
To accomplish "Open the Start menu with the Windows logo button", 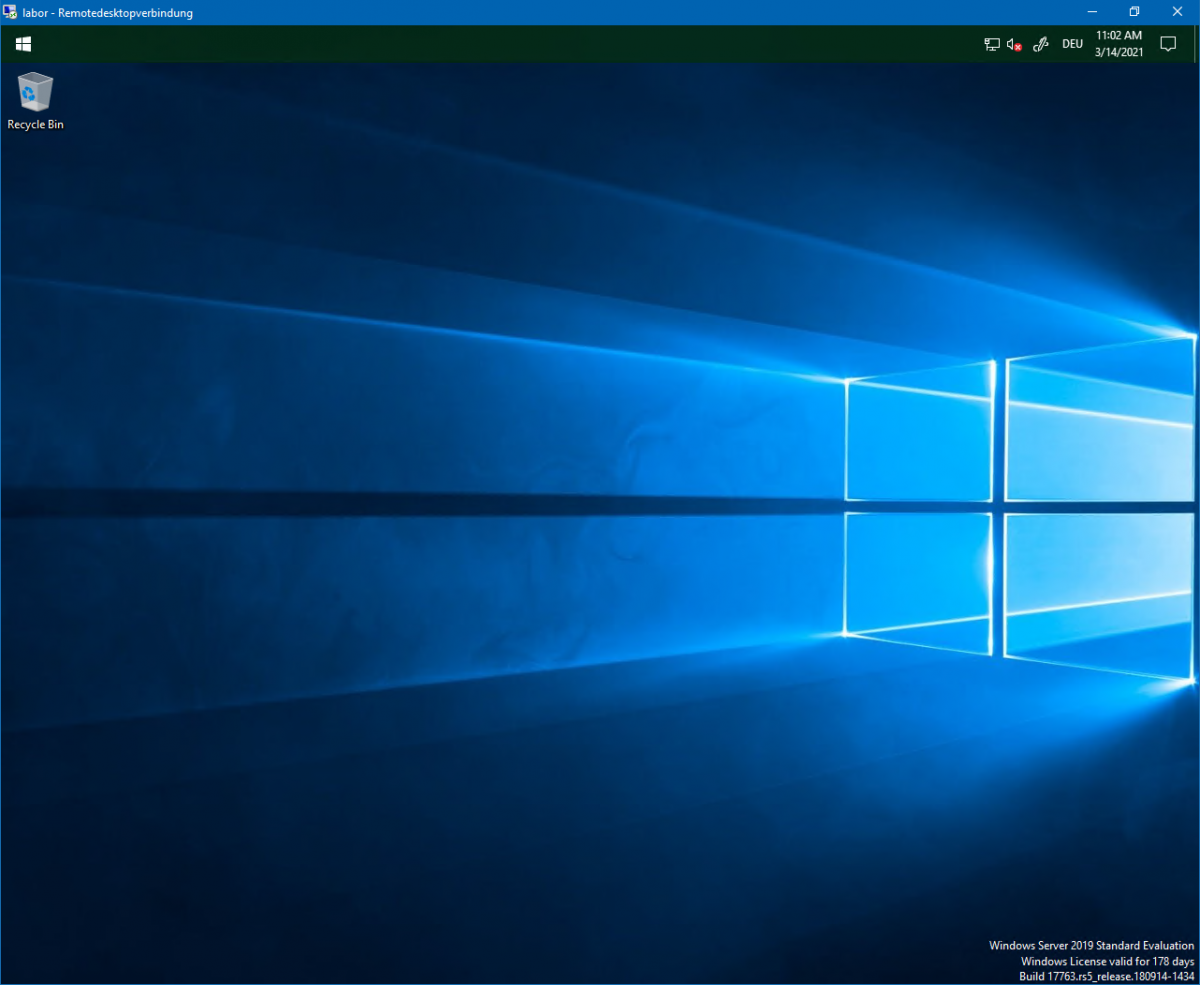I will tap(23, 44).
